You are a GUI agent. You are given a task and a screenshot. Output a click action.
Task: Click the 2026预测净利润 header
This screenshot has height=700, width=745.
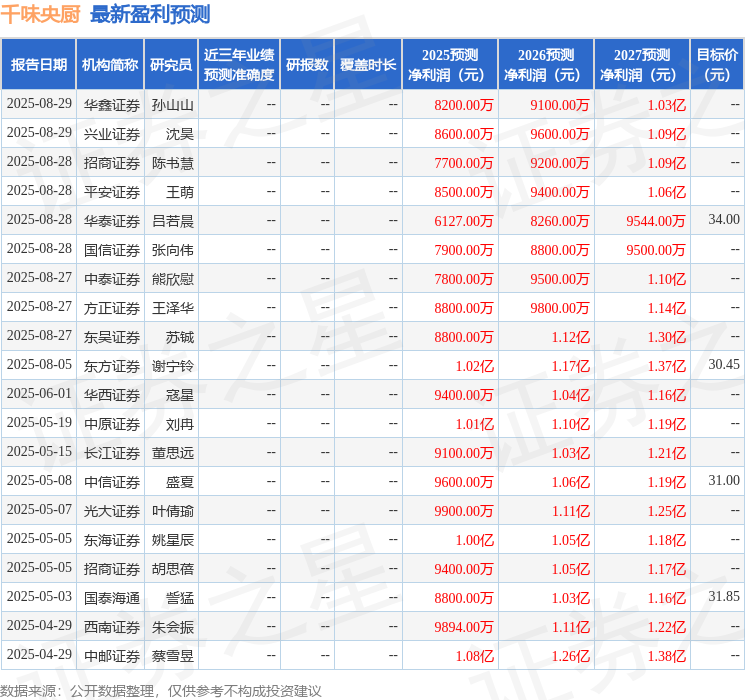click(x=546, y=65)
